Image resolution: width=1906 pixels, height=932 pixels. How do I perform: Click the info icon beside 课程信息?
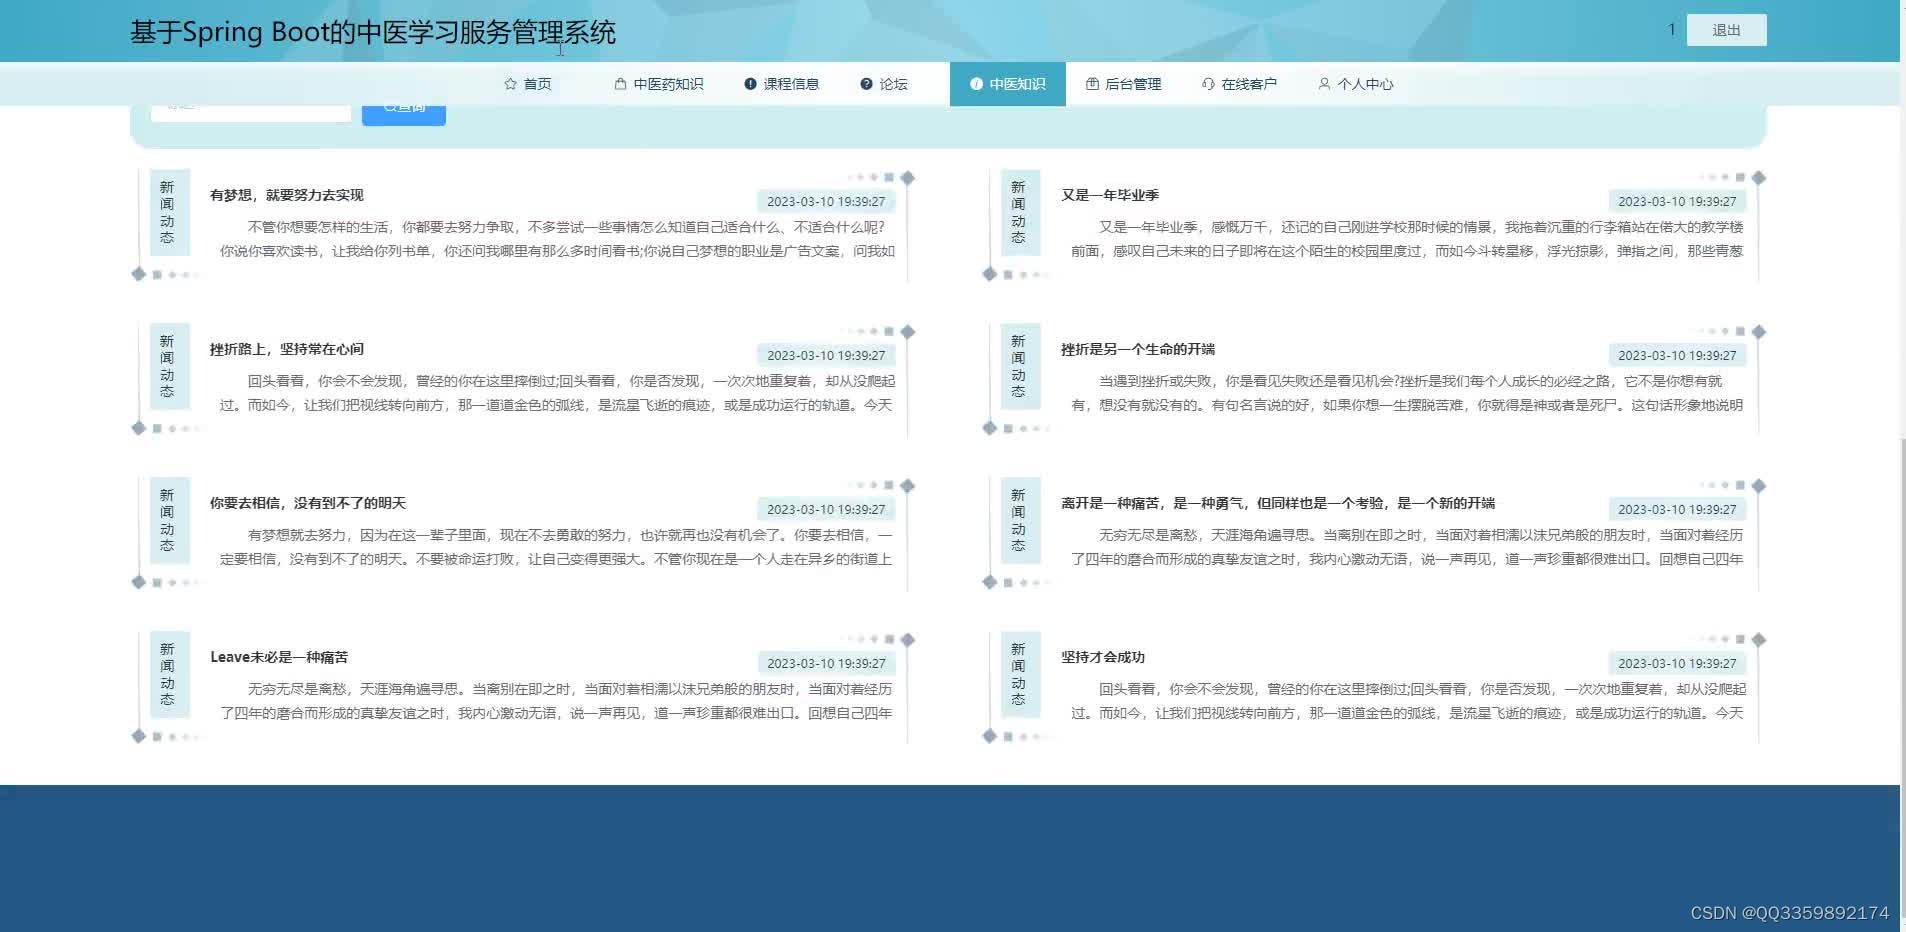tap(750, 84)
